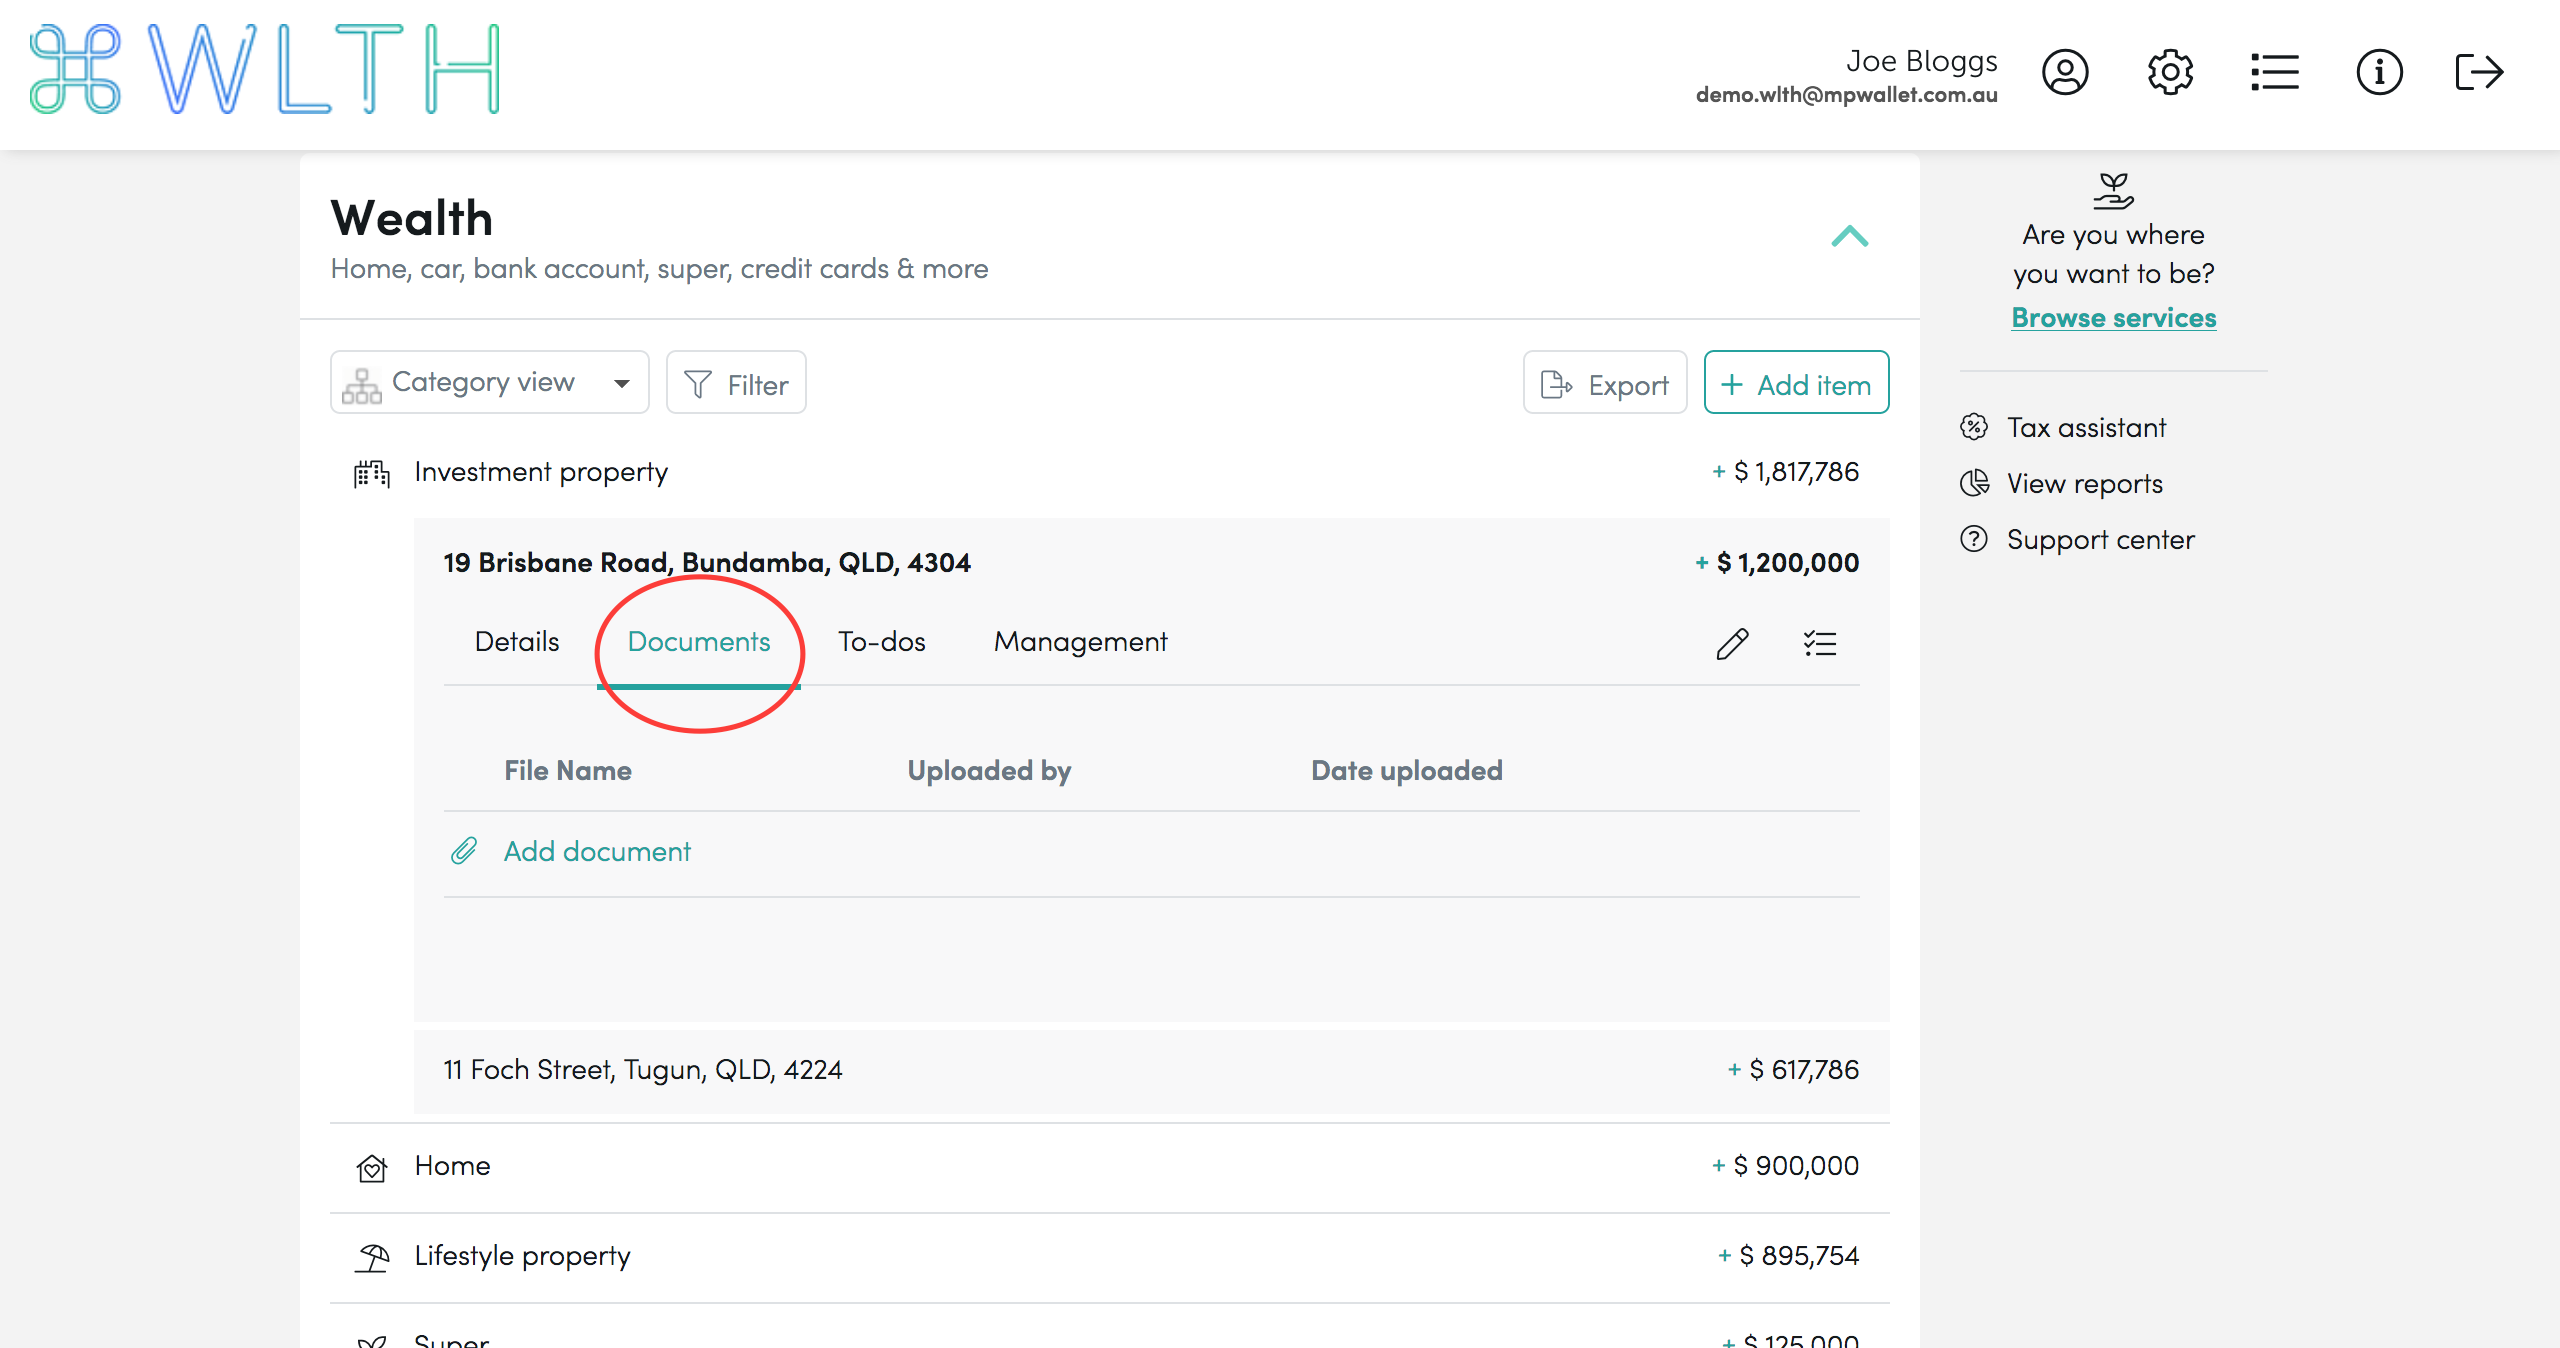
Task: Click the Joe Bloggs account name
Action: (x=1922, y=61)
